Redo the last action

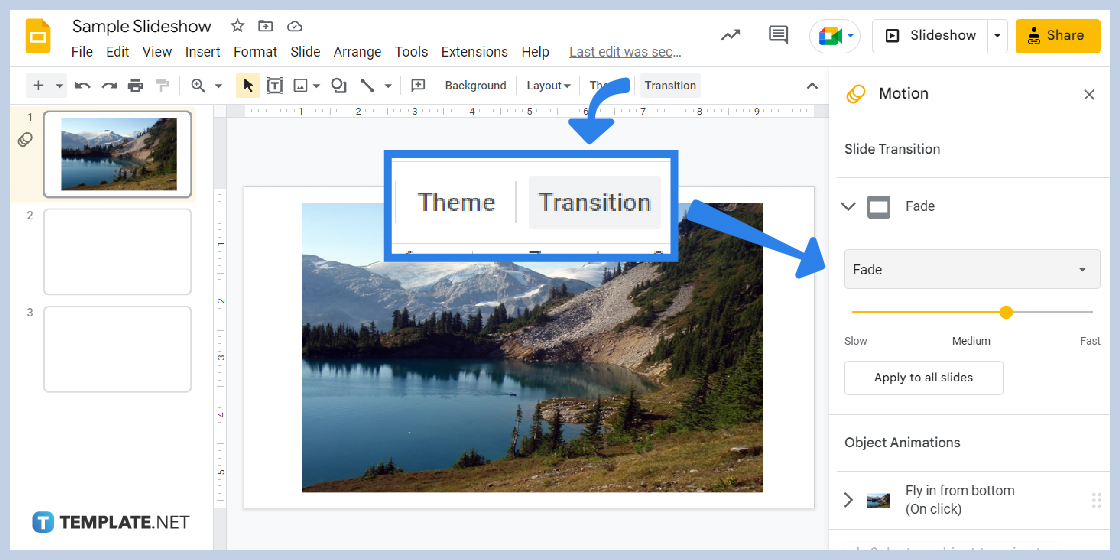click(x=109, y=86)
